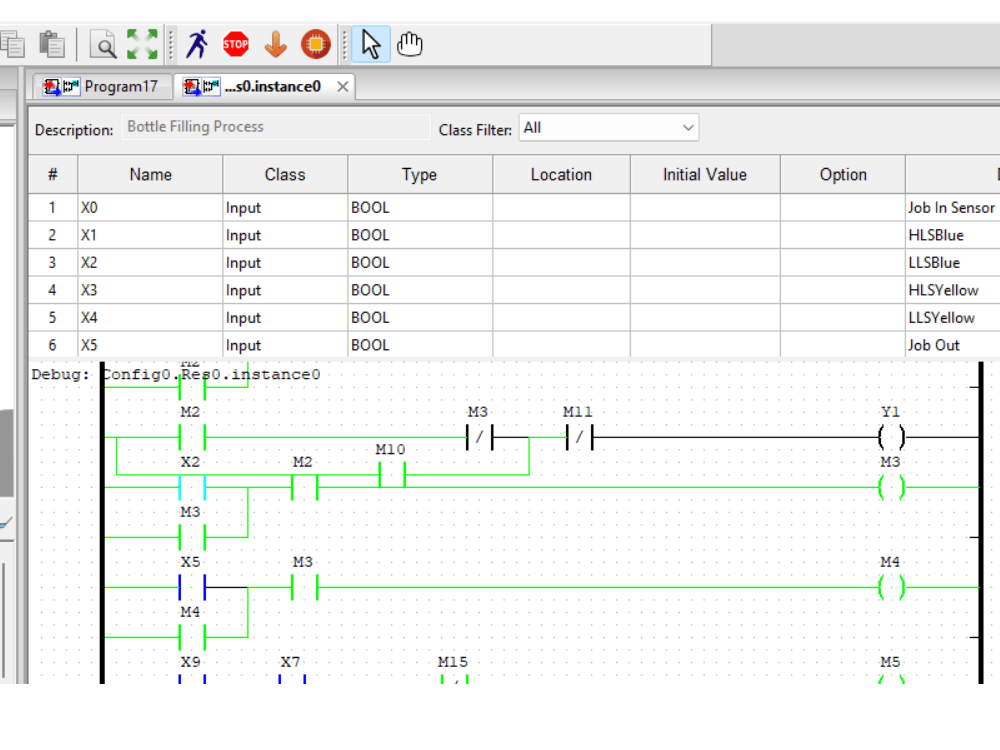
Task: Click the green fit-to-screen icon
Action: point(140,44)
